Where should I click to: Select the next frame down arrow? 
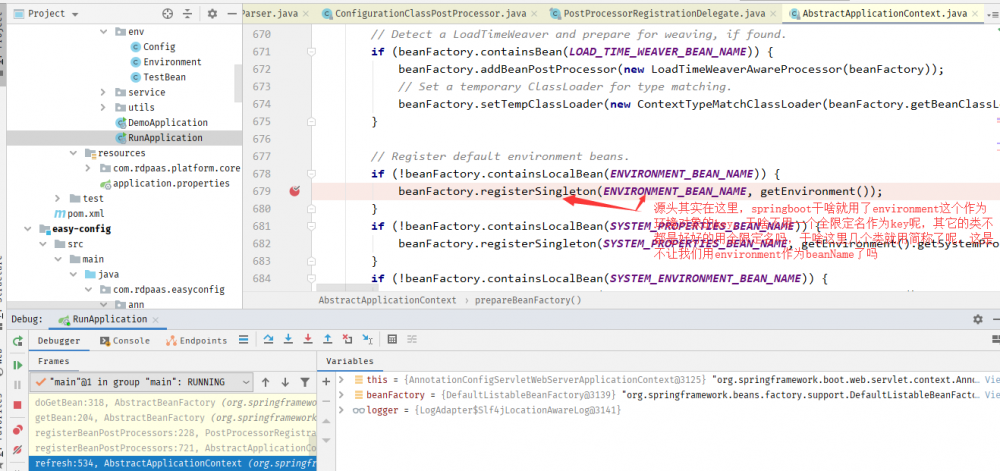click(x=285, y=382)
